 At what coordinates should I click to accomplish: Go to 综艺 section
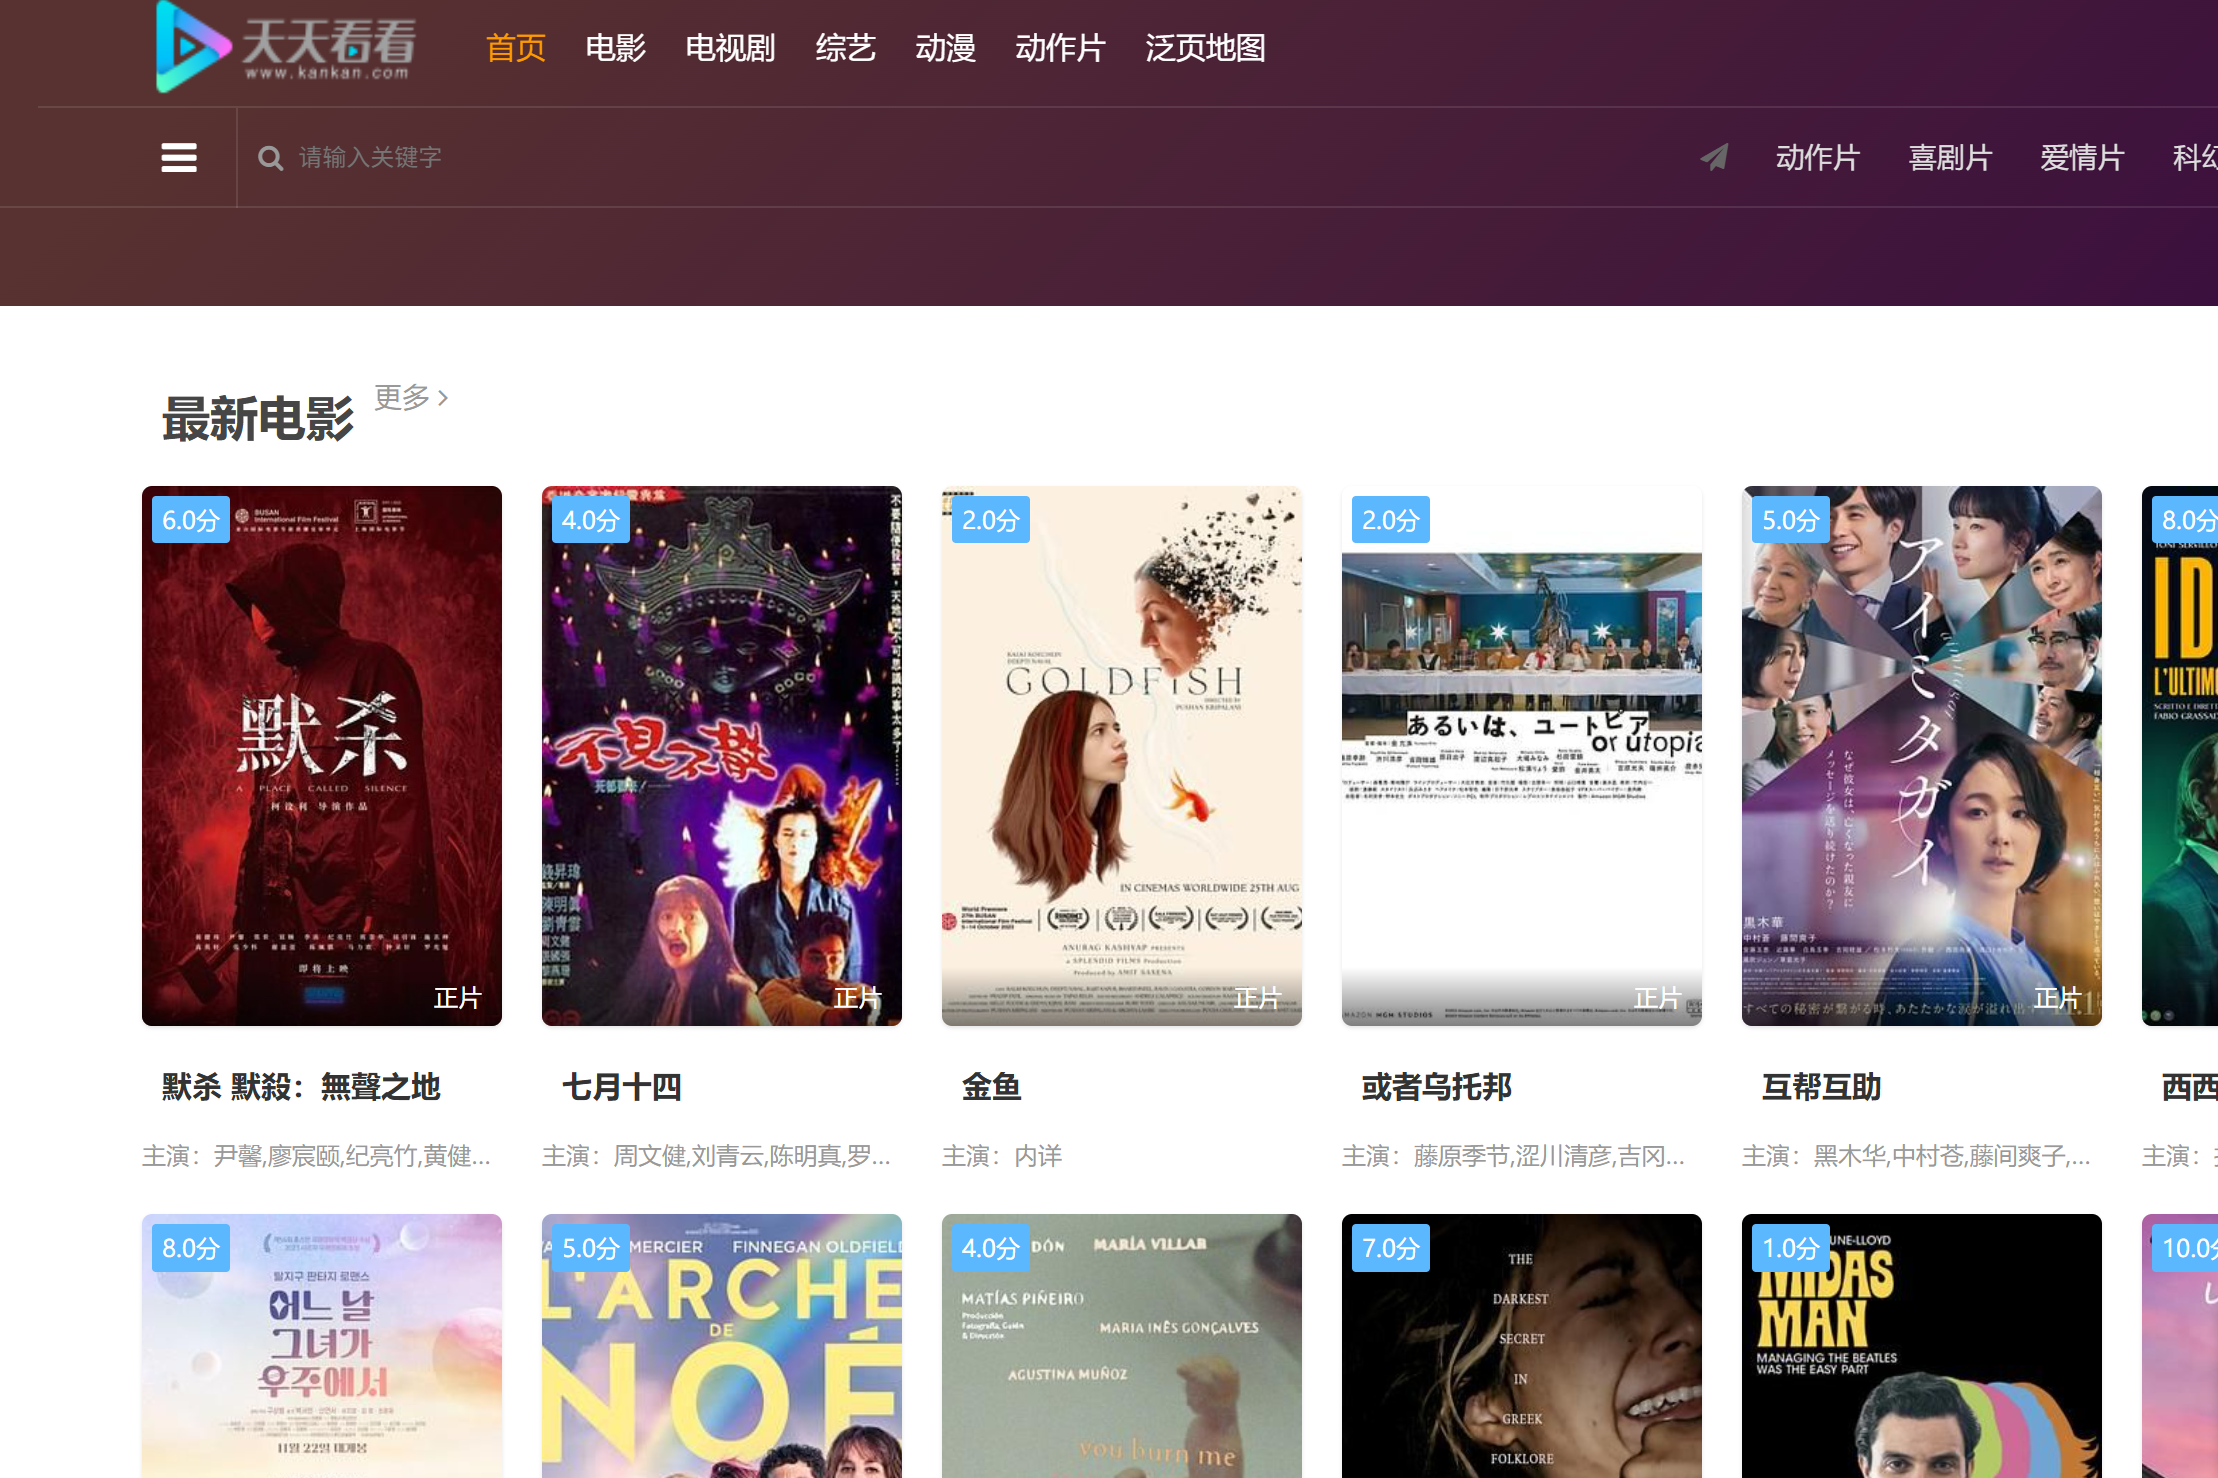pyautogui.click(x=845, y=48)
